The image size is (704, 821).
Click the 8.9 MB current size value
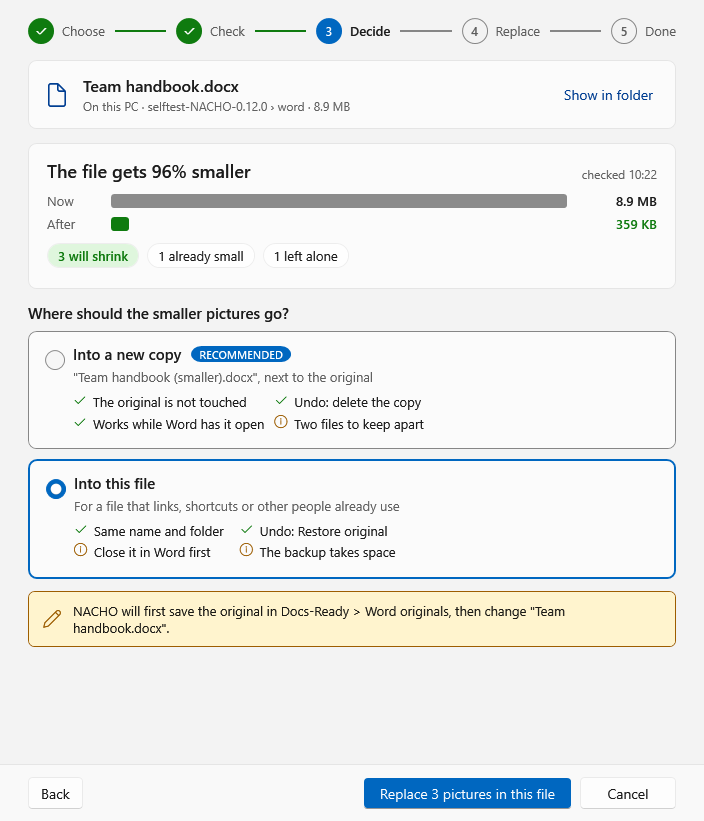click(636, 202)
